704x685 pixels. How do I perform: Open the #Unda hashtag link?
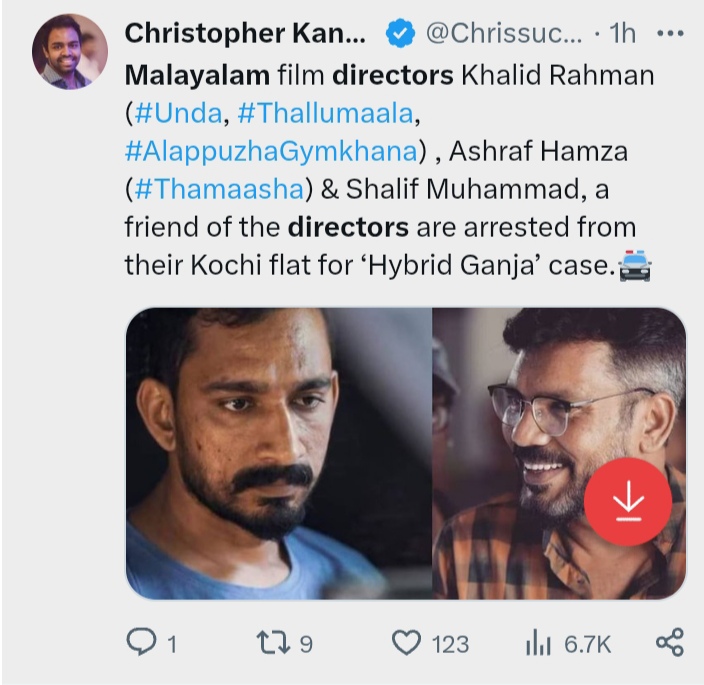(x=178, y=113)
